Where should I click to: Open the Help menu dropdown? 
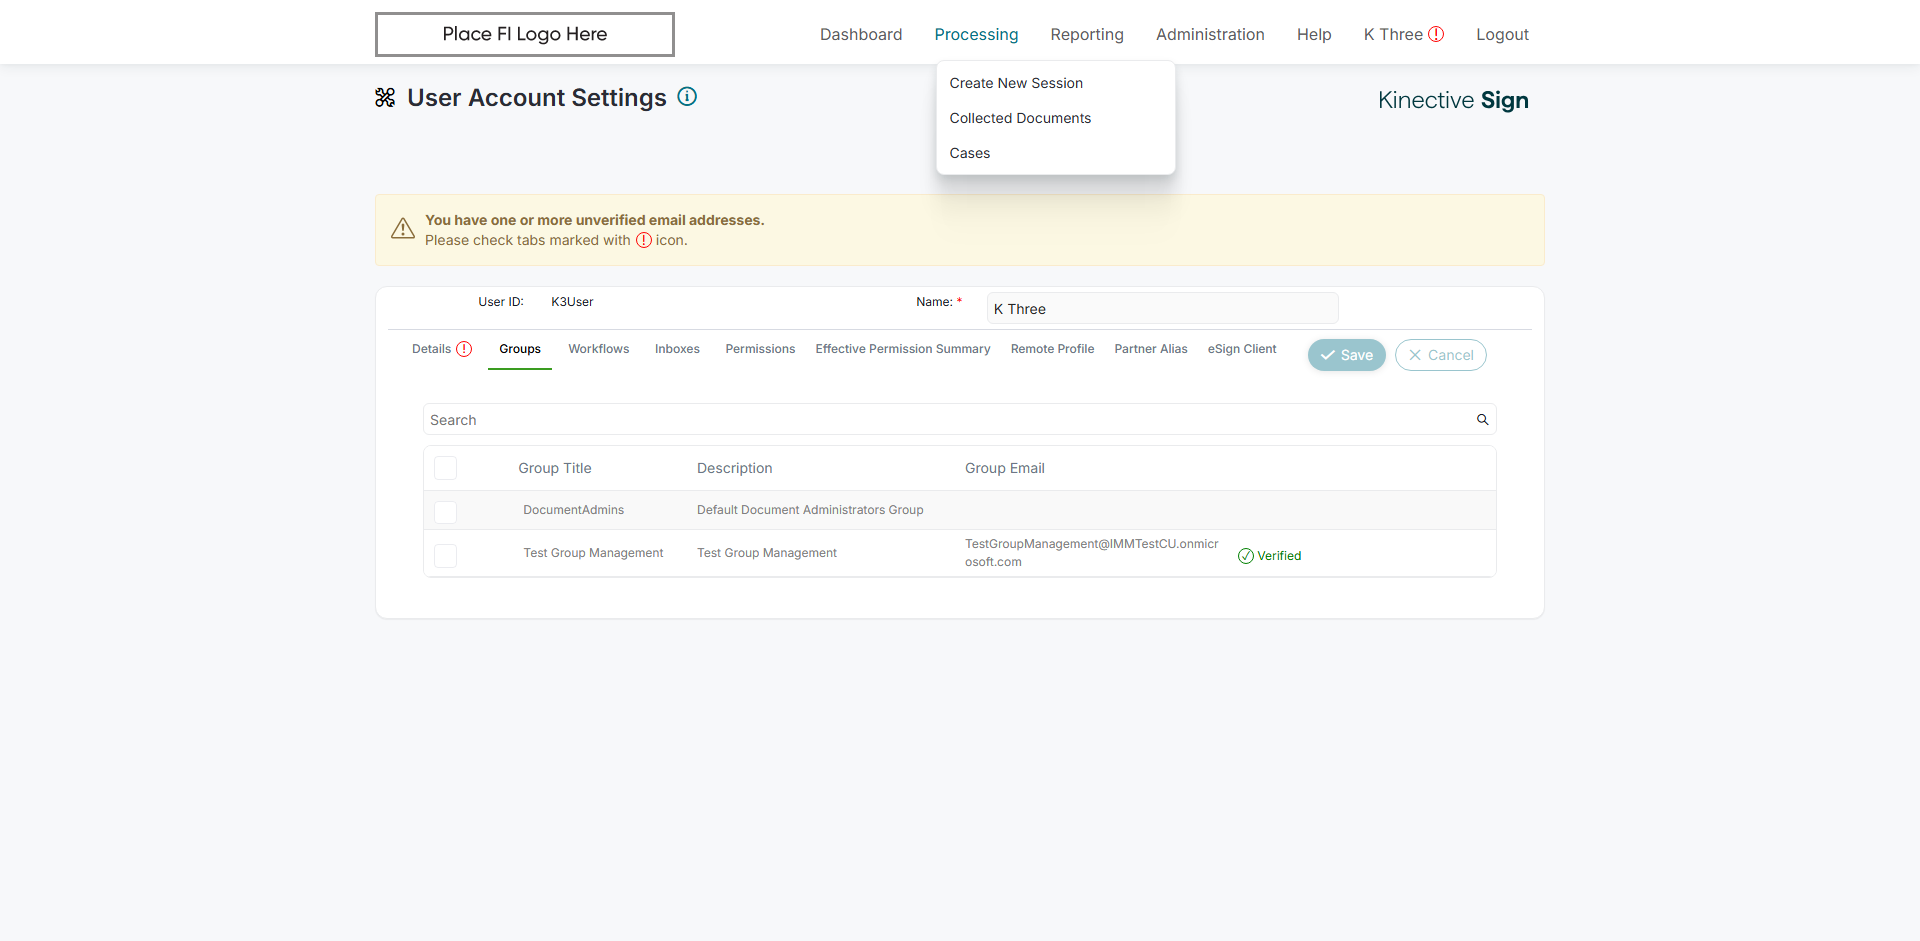[1314, 34]
